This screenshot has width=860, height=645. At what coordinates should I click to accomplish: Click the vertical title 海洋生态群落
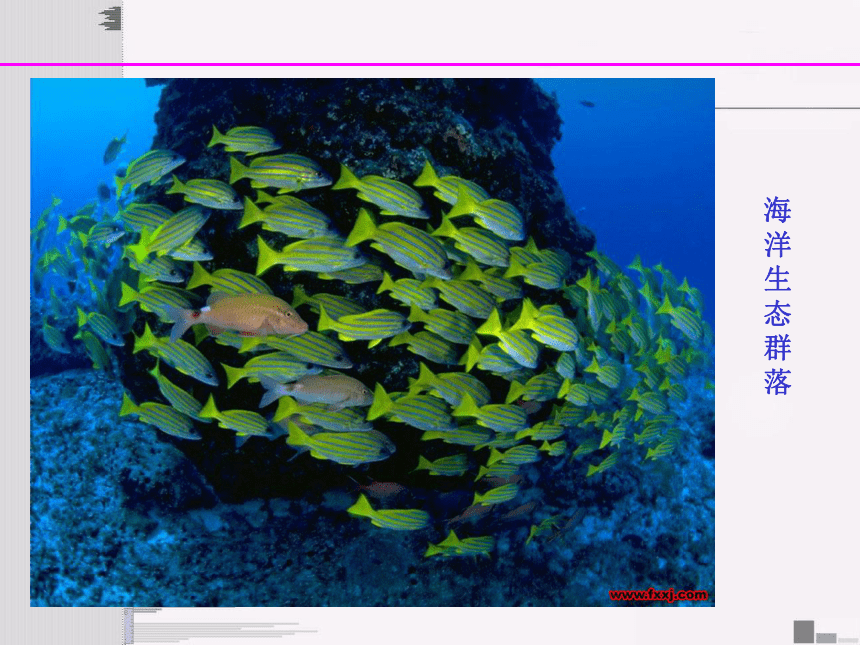tap(777, 296)
